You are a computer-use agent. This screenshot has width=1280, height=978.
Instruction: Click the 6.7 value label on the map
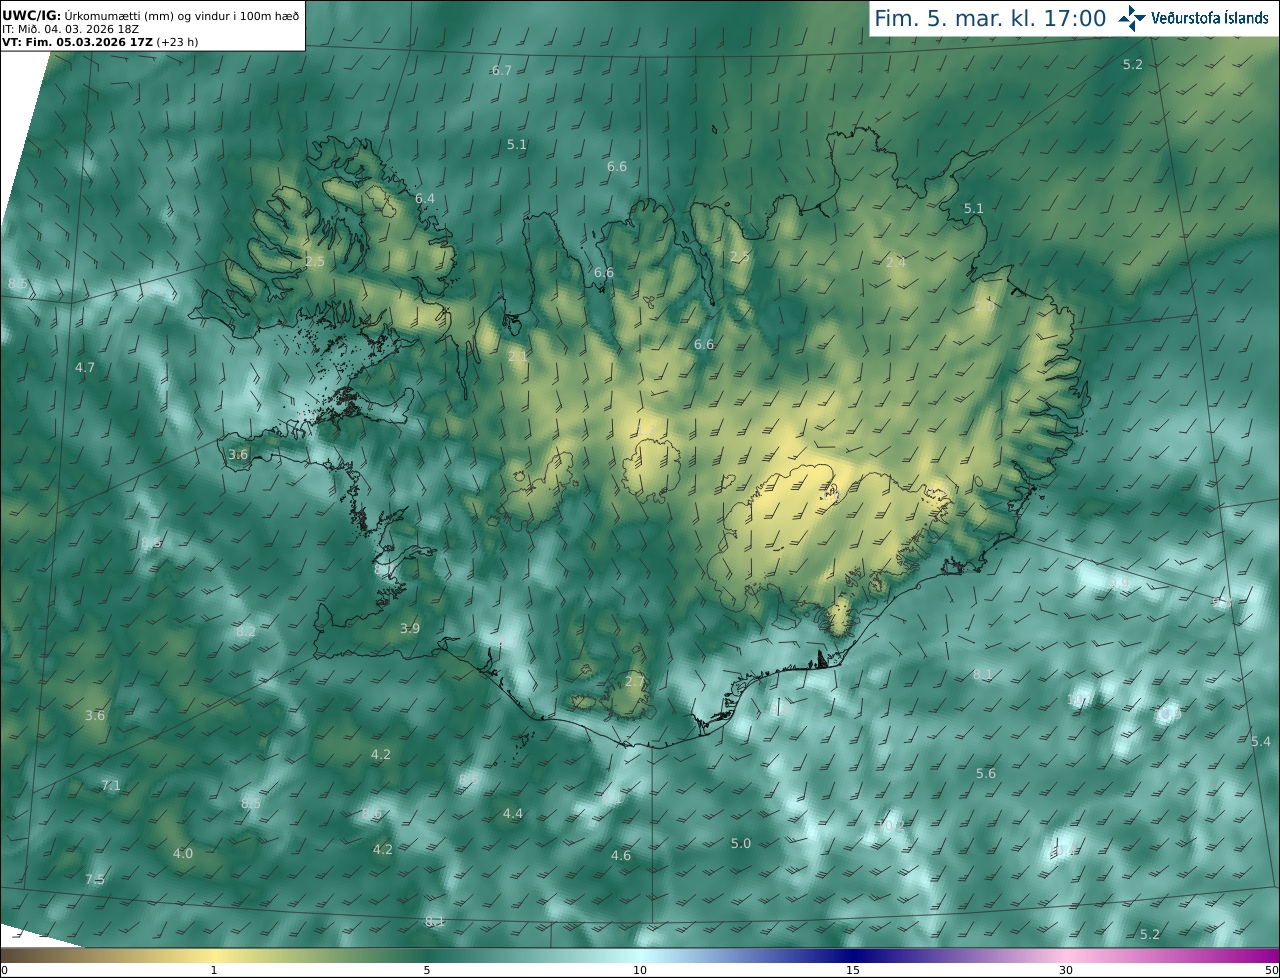[x=502, y=70]
